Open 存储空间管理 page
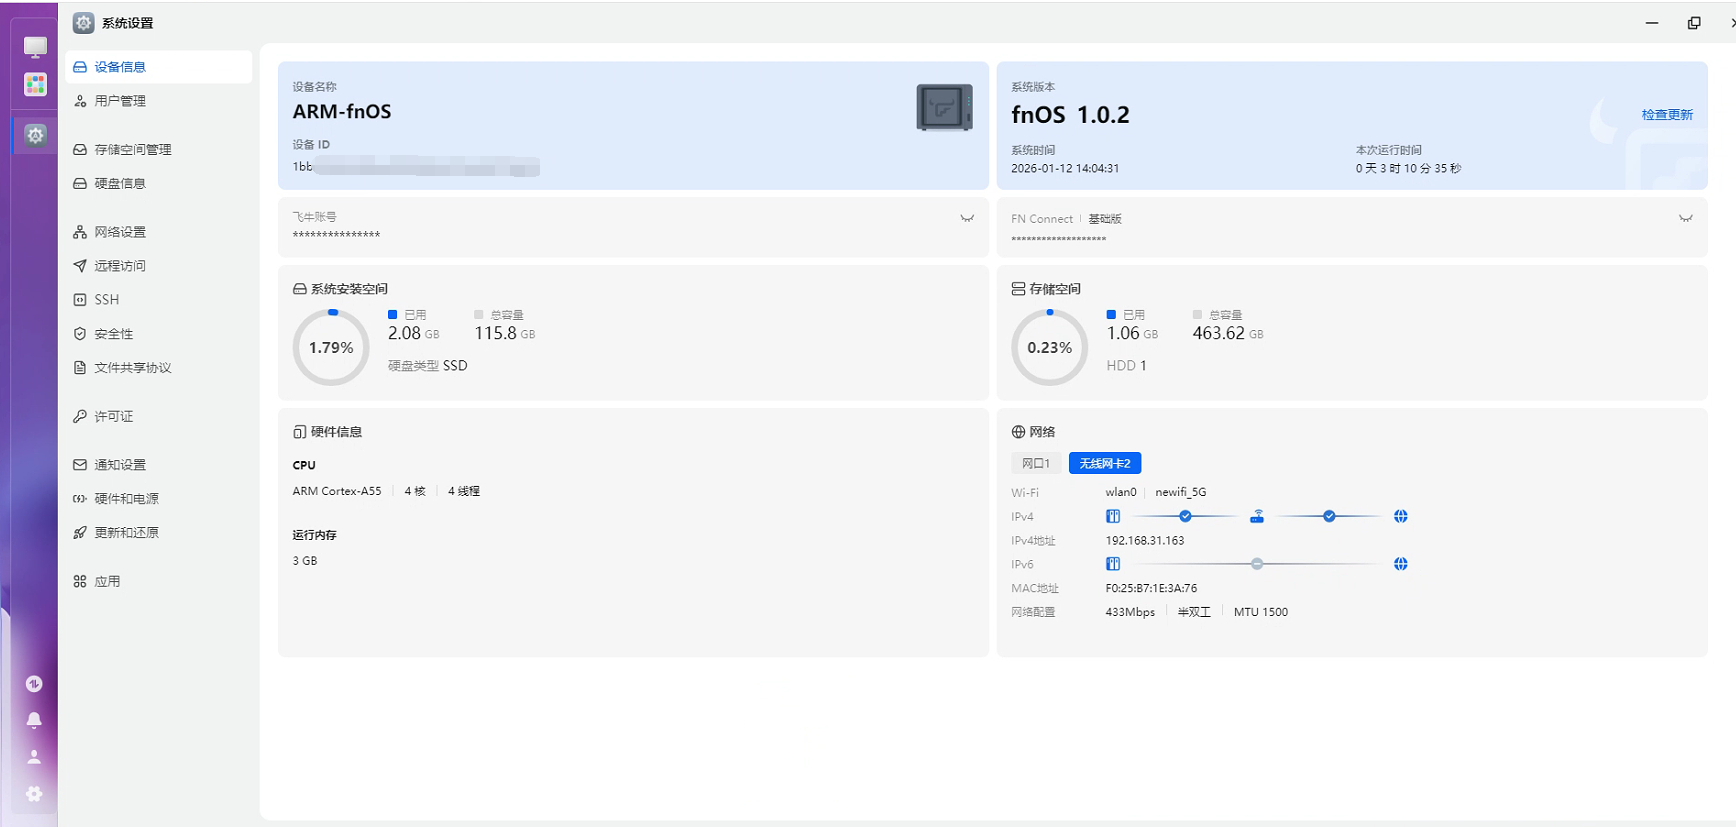The height and width of the screenshot is (827, 1736). (159, 150)
